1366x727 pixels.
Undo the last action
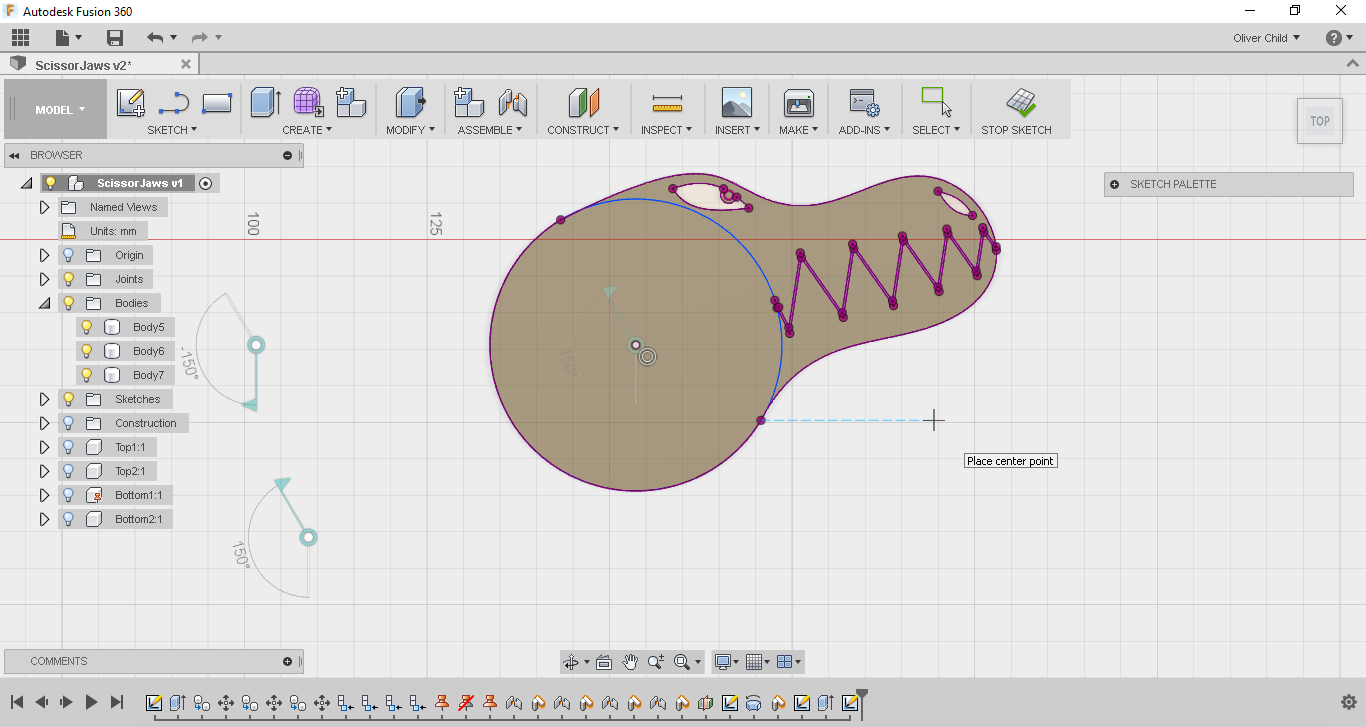155,38
